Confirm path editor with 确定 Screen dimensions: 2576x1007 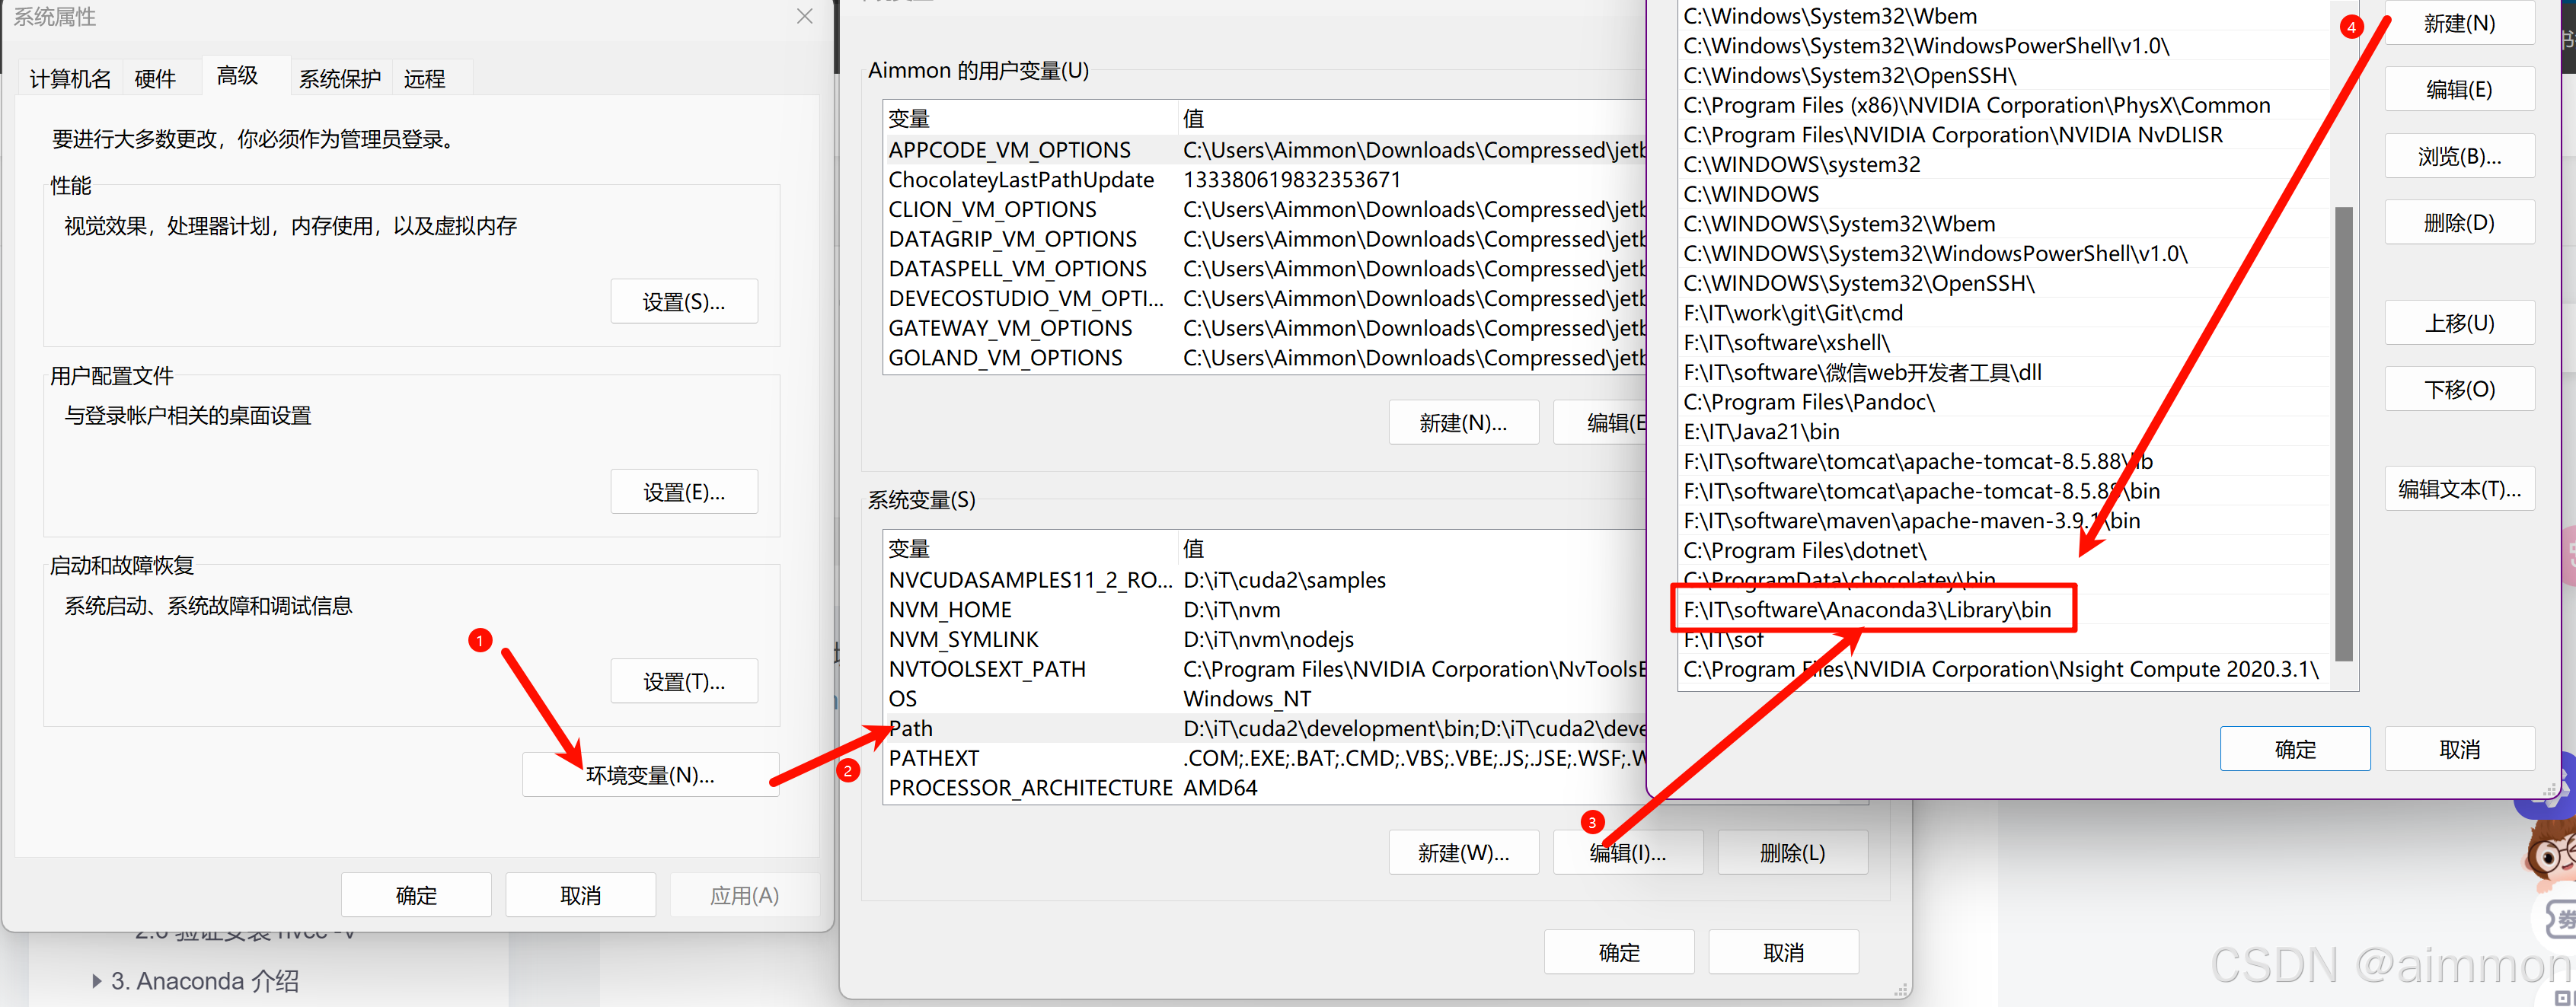point(2295,749)
